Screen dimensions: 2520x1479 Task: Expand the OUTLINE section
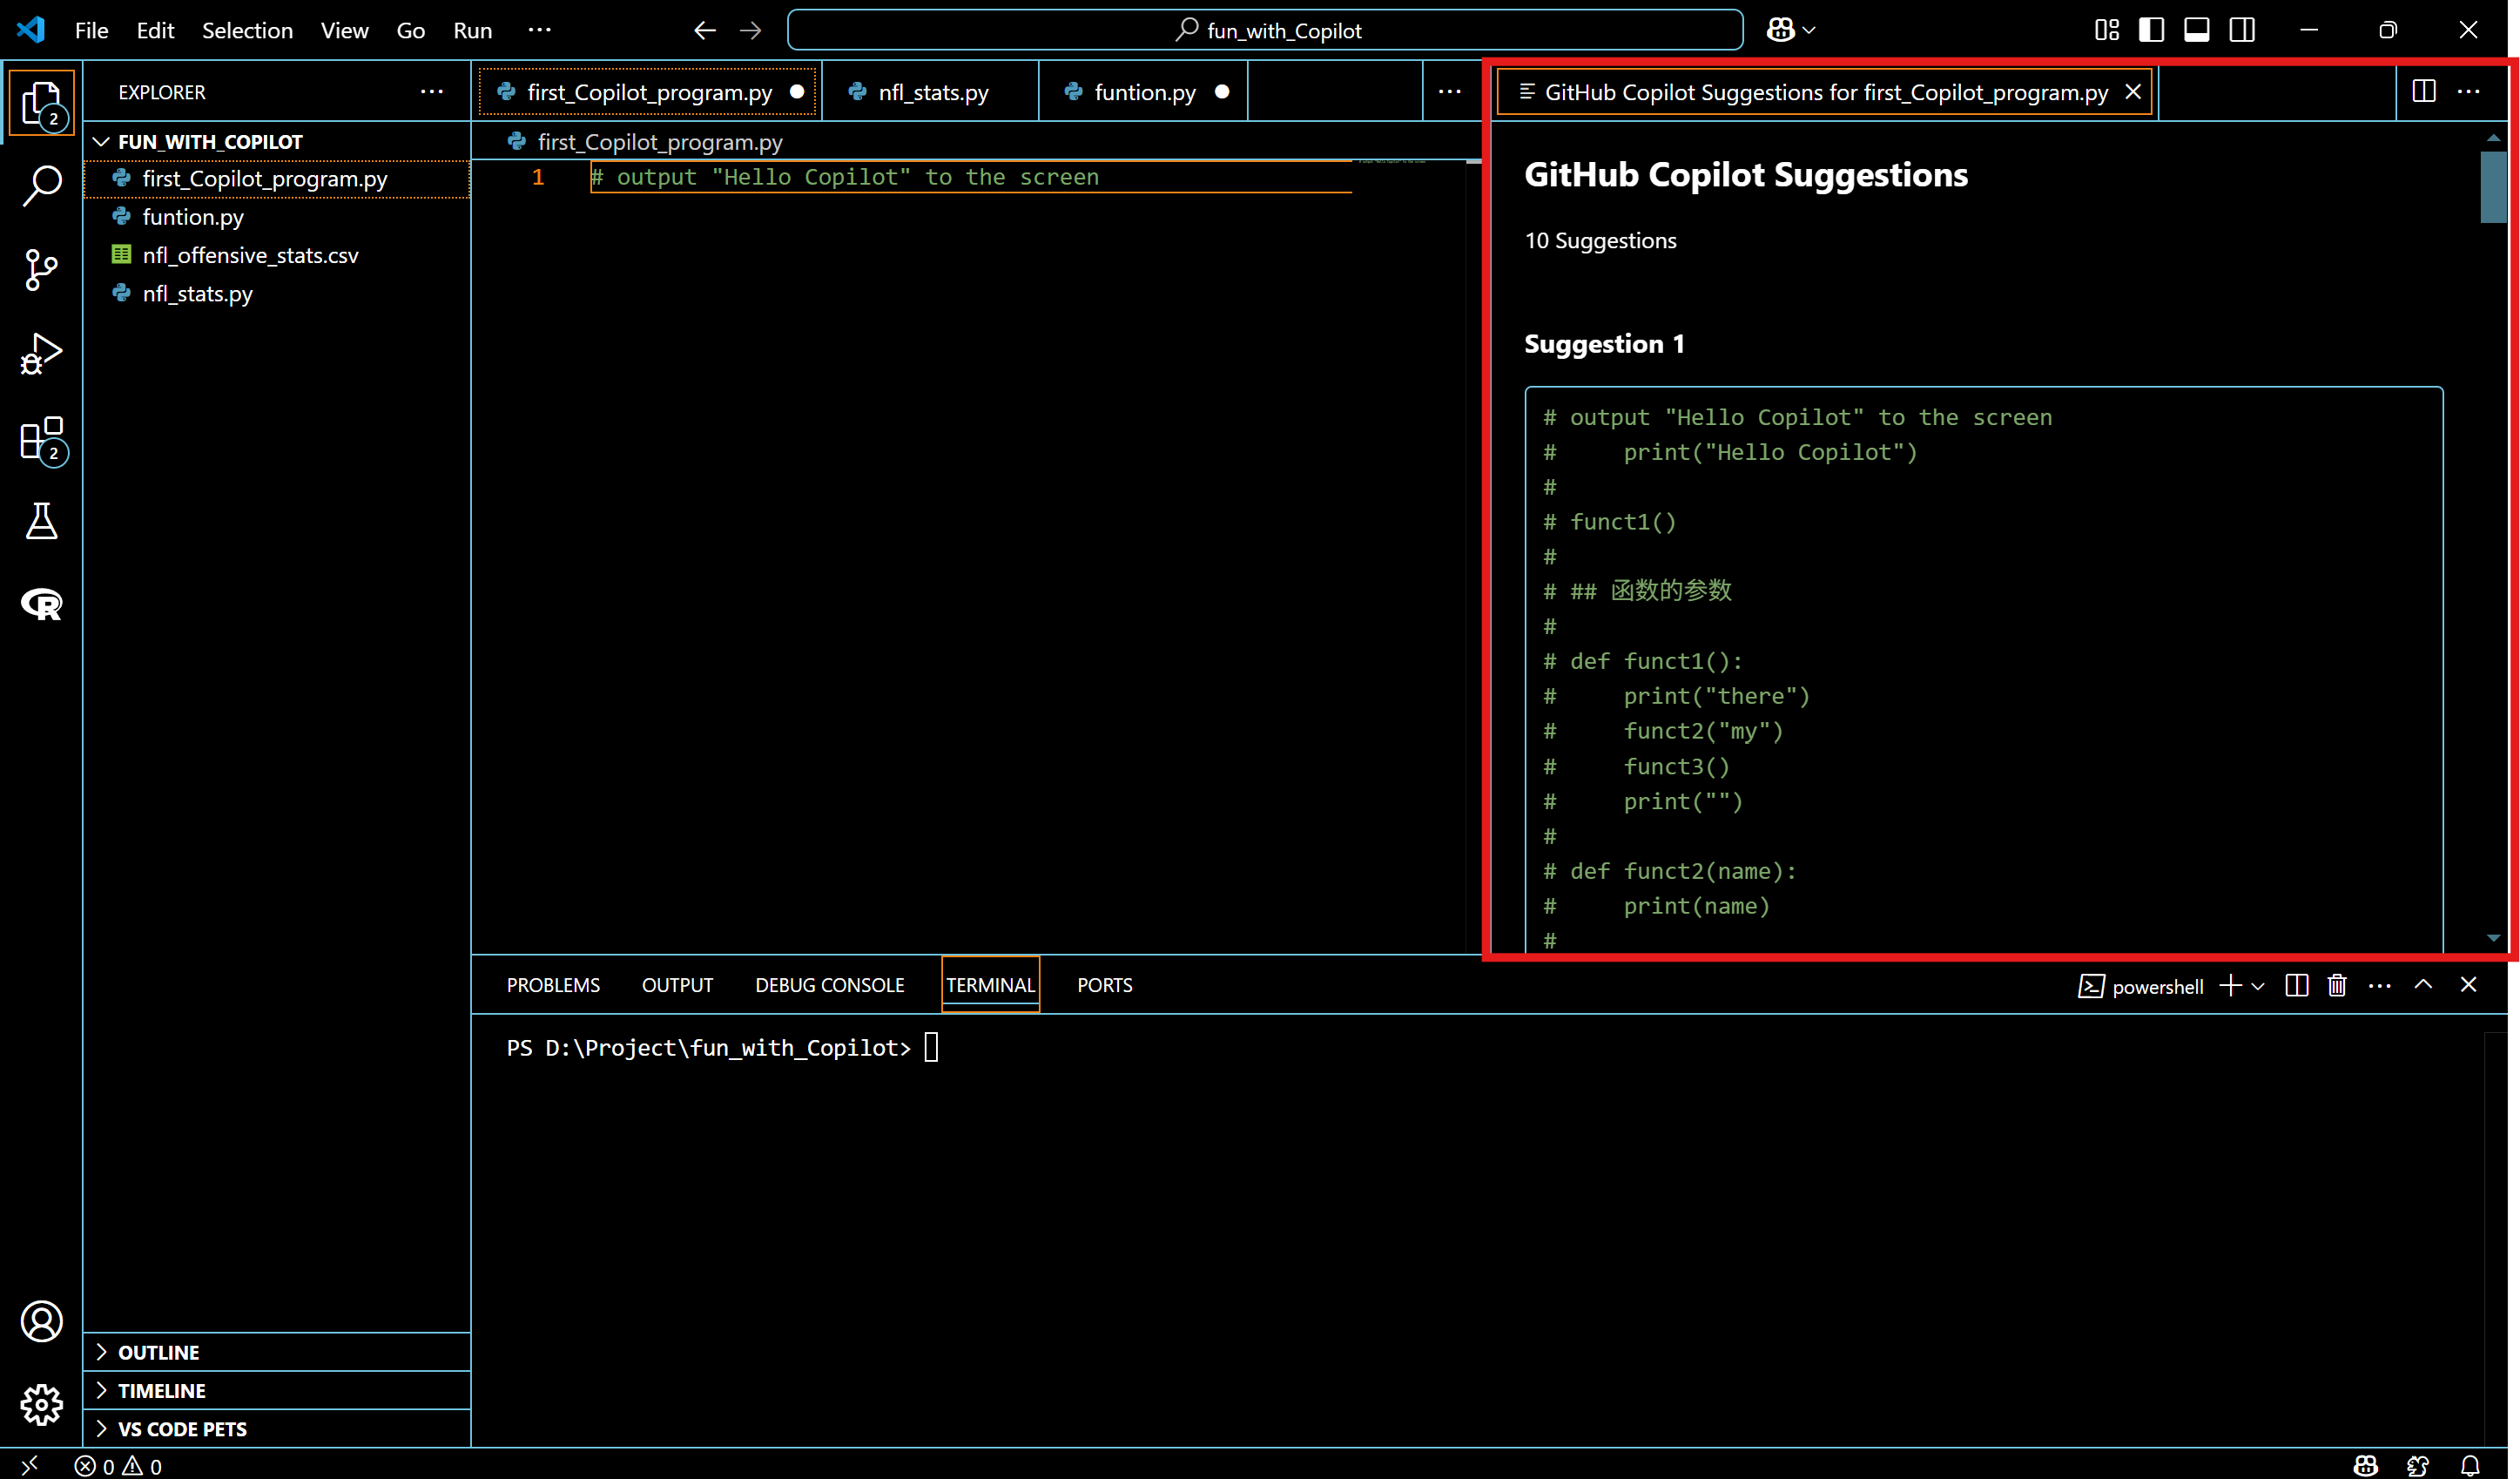[158, 1352]
